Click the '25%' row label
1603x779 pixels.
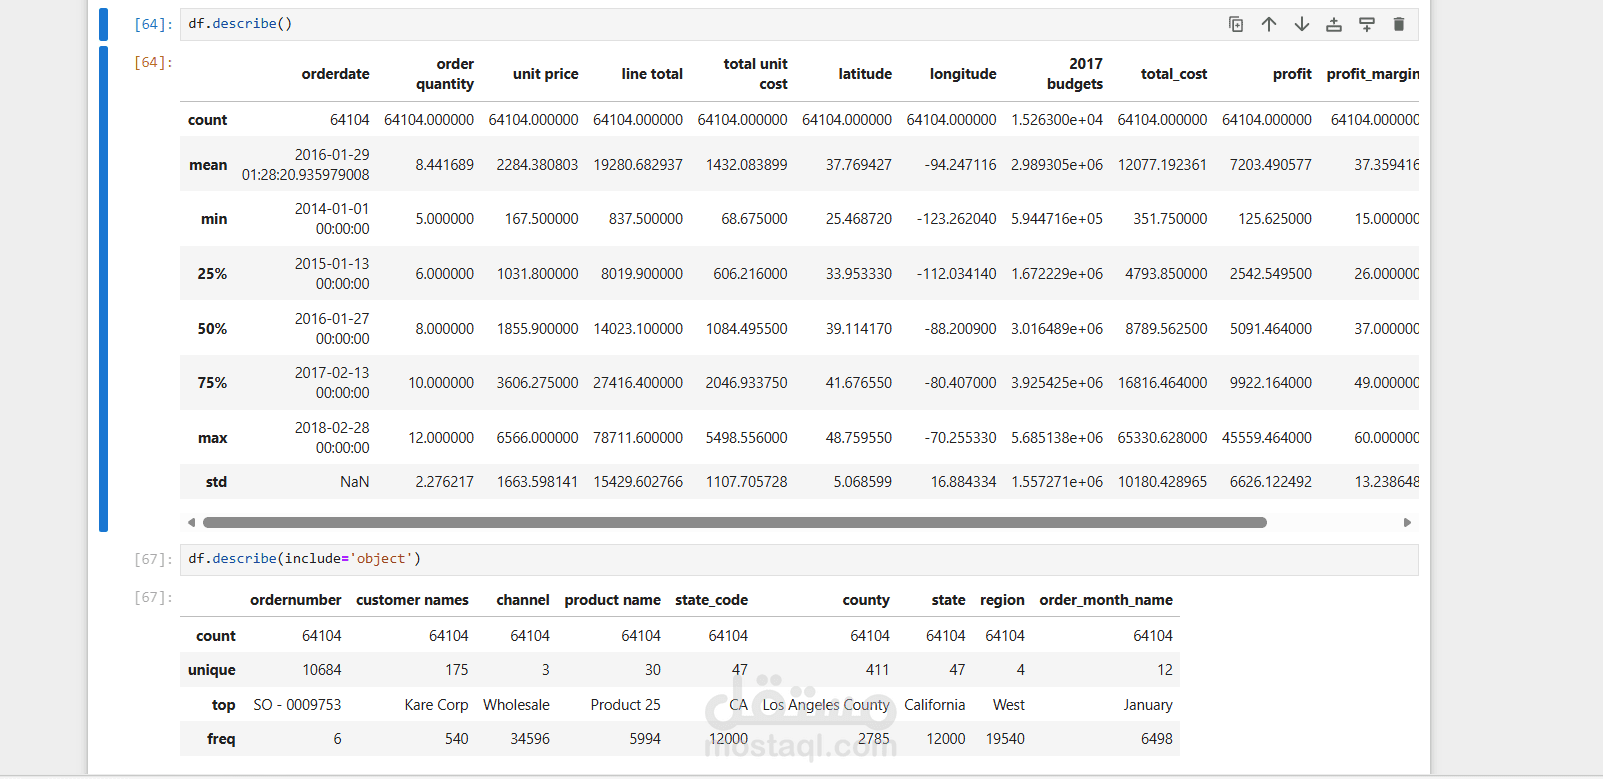pos(212,274)
